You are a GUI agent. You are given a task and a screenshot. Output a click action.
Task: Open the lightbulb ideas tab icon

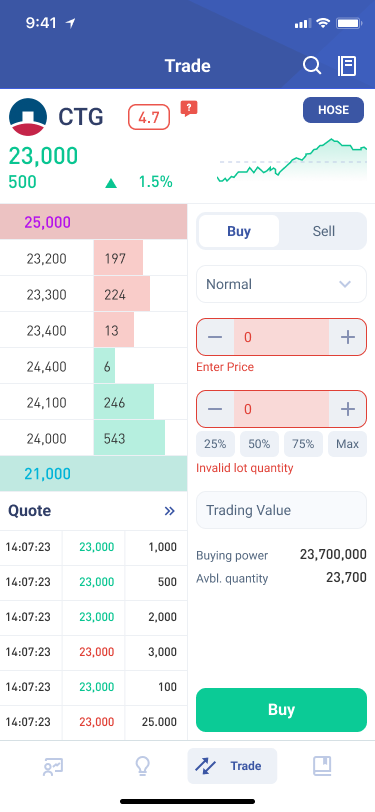142,766
